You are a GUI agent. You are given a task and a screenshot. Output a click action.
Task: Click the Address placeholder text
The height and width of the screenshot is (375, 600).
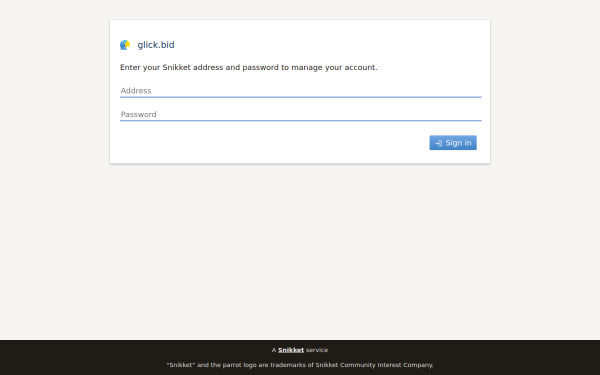(x=136, y=91)
